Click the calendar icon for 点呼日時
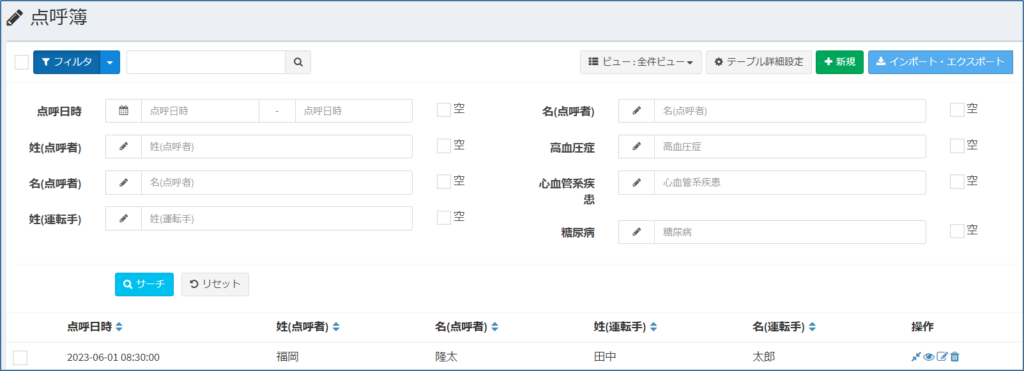1024x371 pixels. 123,111
